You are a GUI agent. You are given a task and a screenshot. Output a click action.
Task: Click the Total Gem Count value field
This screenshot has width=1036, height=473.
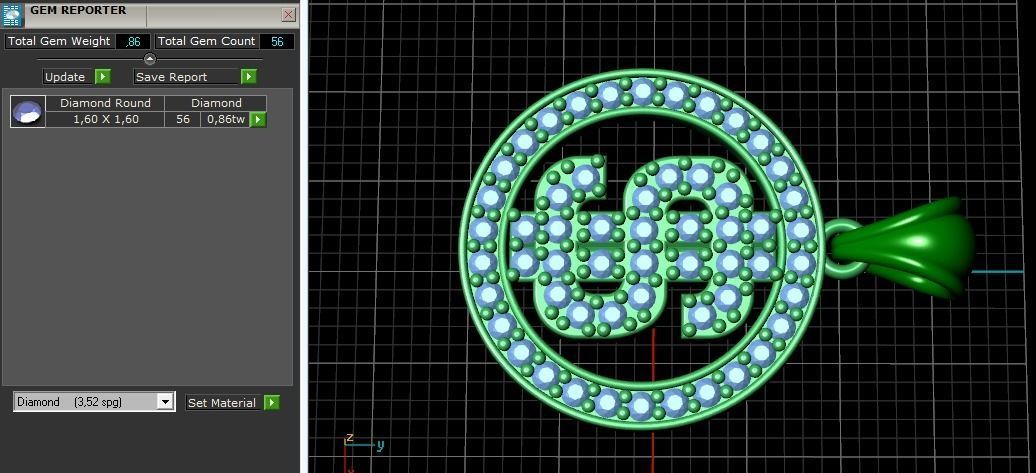[277, 42]
